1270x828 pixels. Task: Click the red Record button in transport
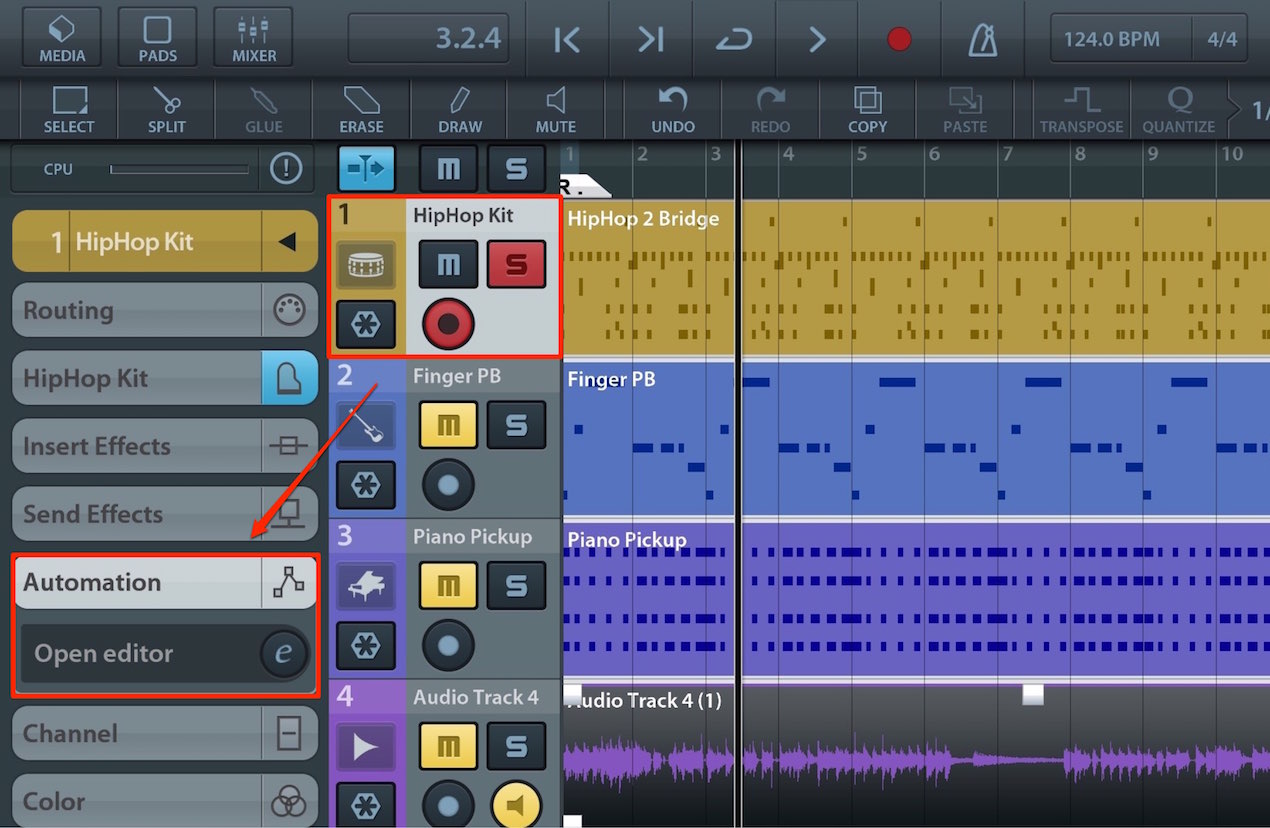pyautogui.click(x=899, y=39)
